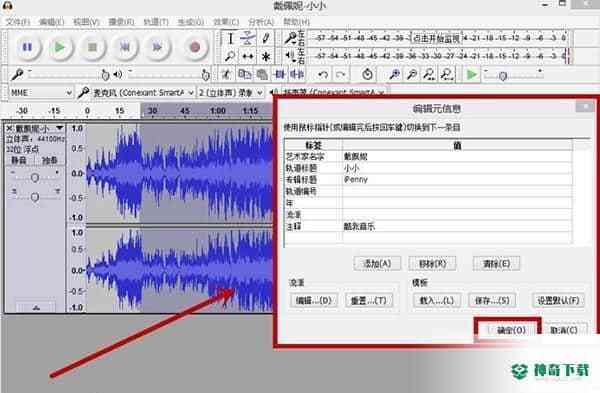Screen dimensions: 600x393
Task: Click the Silence audio icon
Action: click(297, 74)
